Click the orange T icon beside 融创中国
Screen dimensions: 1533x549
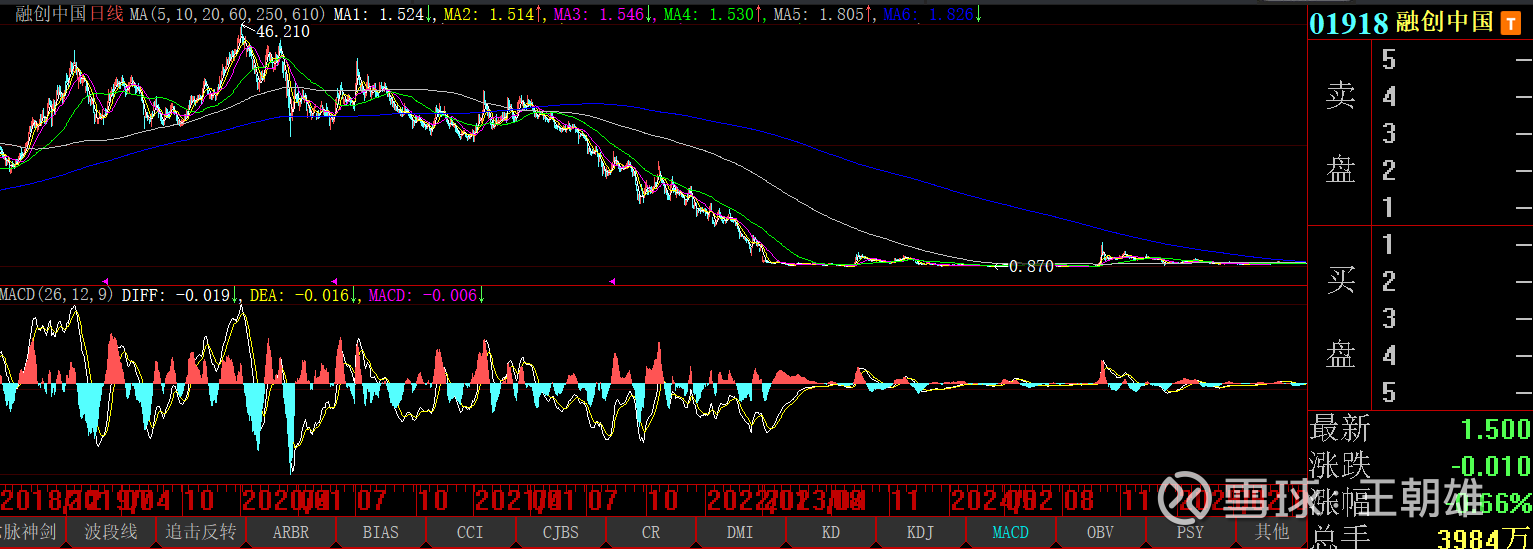[1510, 24]
